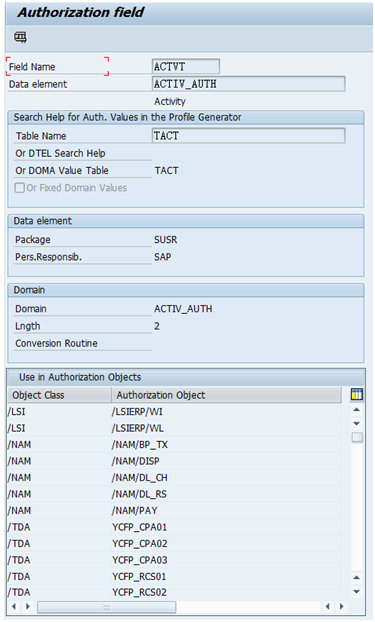The width and height of the screenshot is (375, 622).
Task: Click the Object Class column header
Action: pyautogui.click(x=59, y=395)
